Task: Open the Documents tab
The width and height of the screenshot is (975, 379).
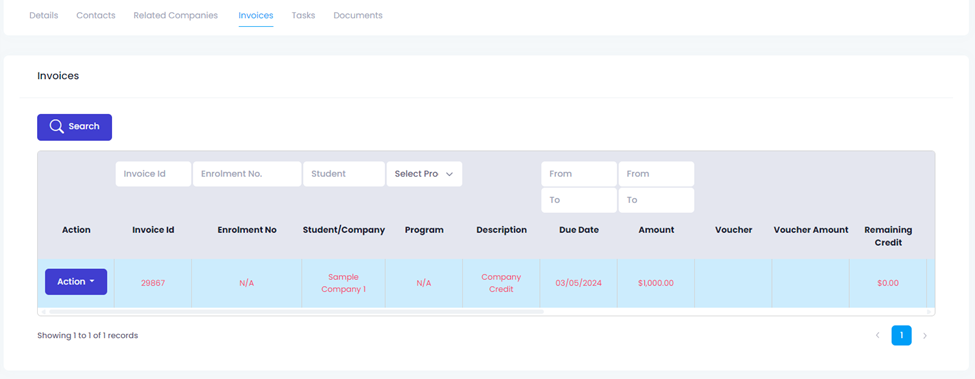Action: coord(358,16)
